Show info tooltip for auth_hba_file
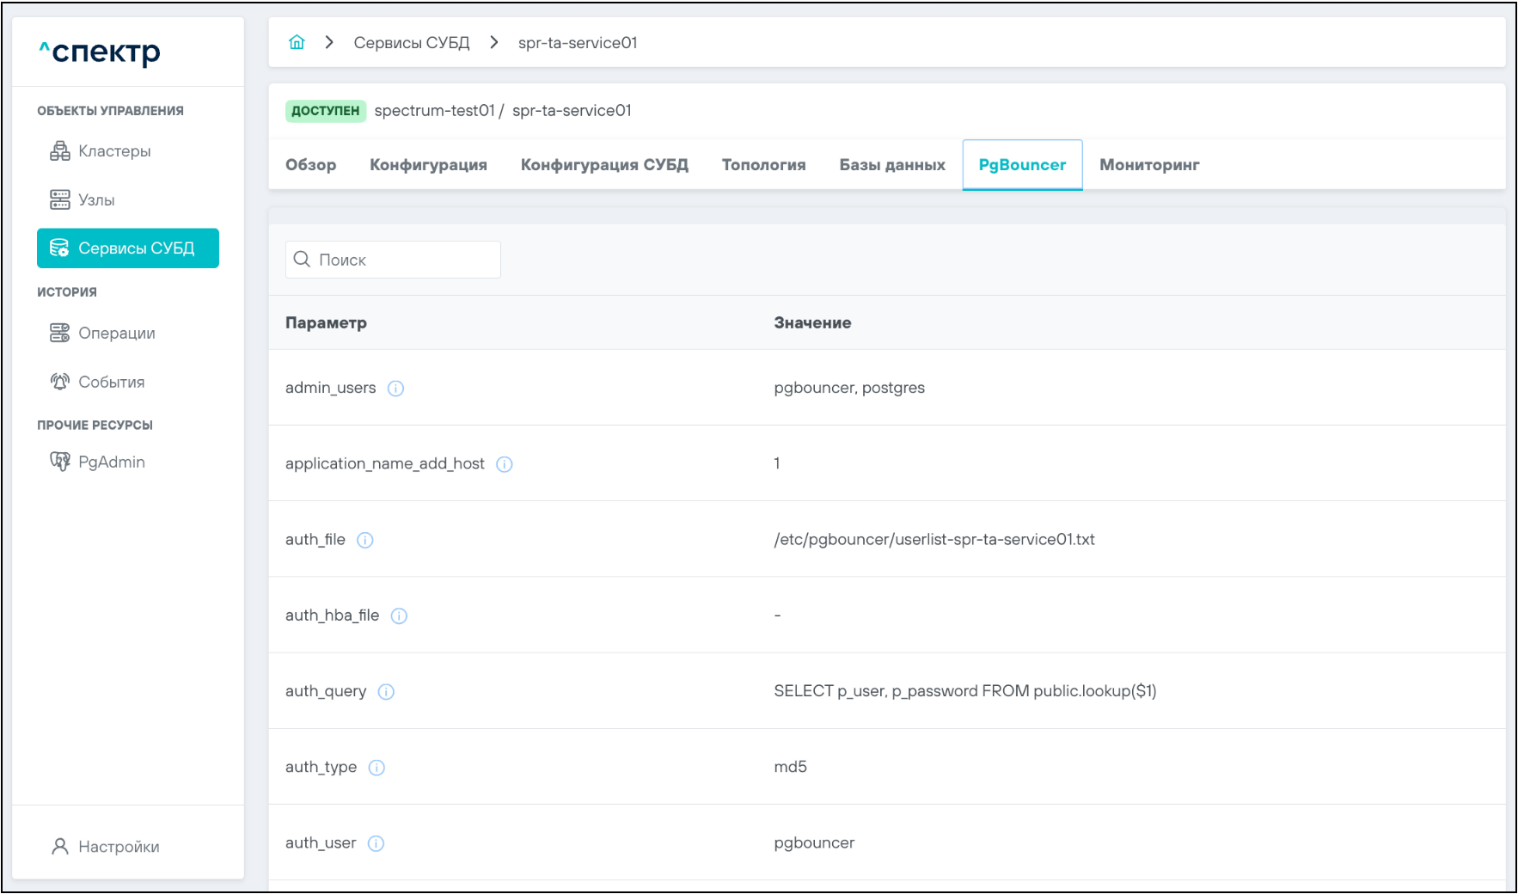Screen dimensions: 1518x894 pyautogui.click(x=399, y=616)
